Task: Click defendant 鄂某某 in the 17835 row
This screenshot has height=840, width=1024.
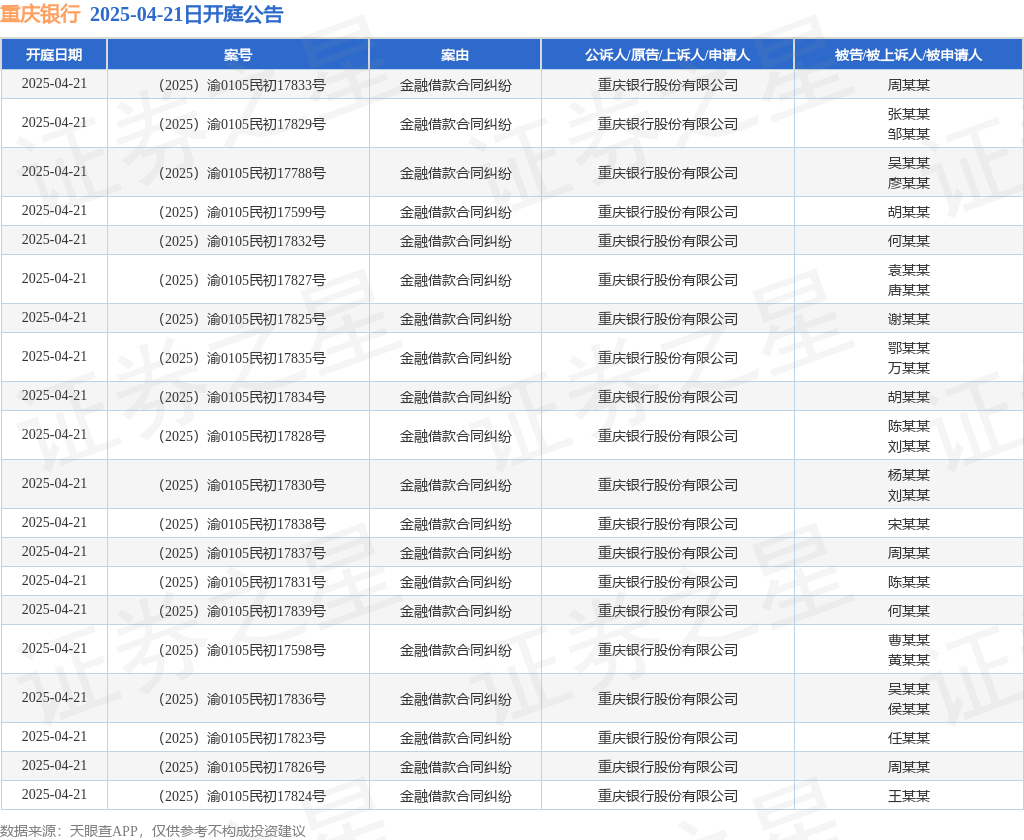Action: point(908,348)
